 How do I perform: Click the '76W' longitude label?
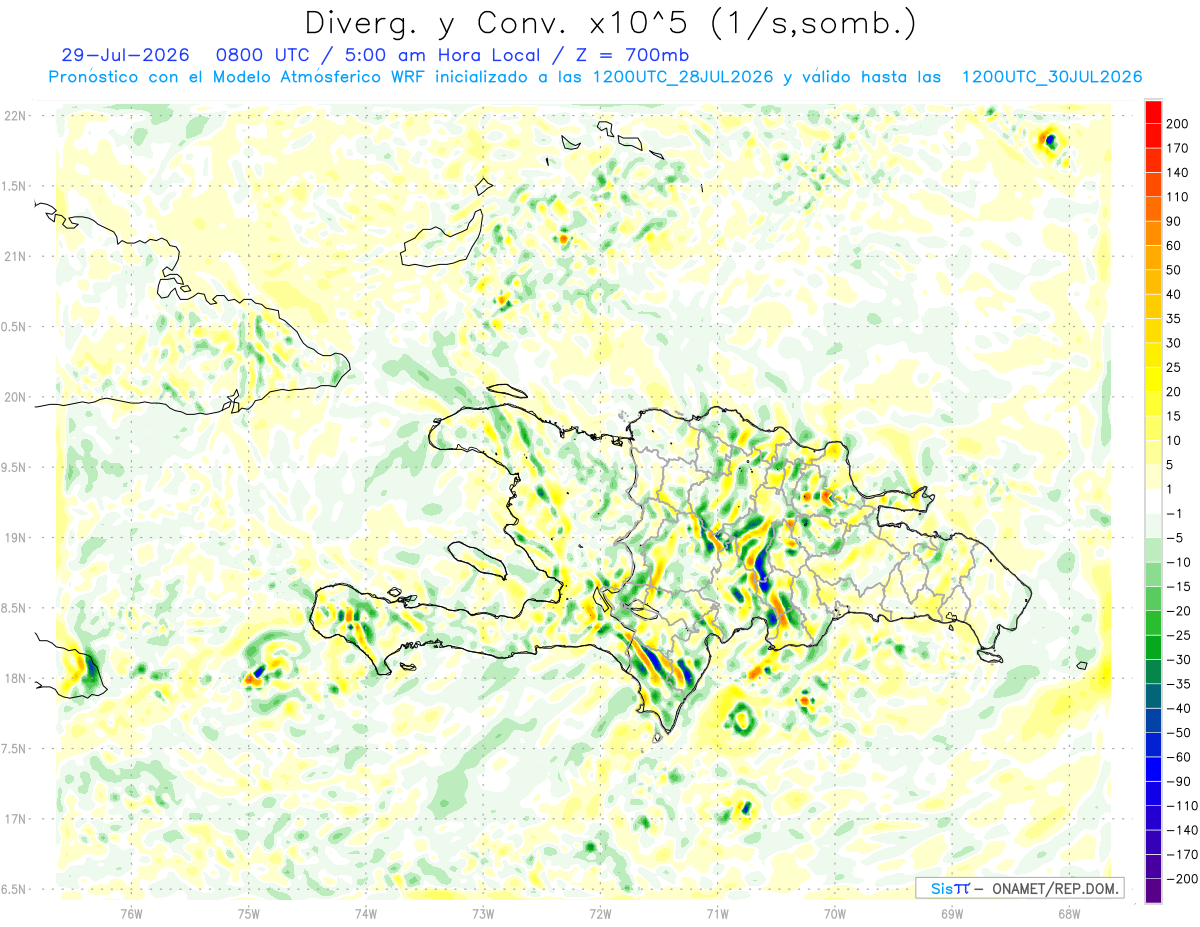[131, 912]
